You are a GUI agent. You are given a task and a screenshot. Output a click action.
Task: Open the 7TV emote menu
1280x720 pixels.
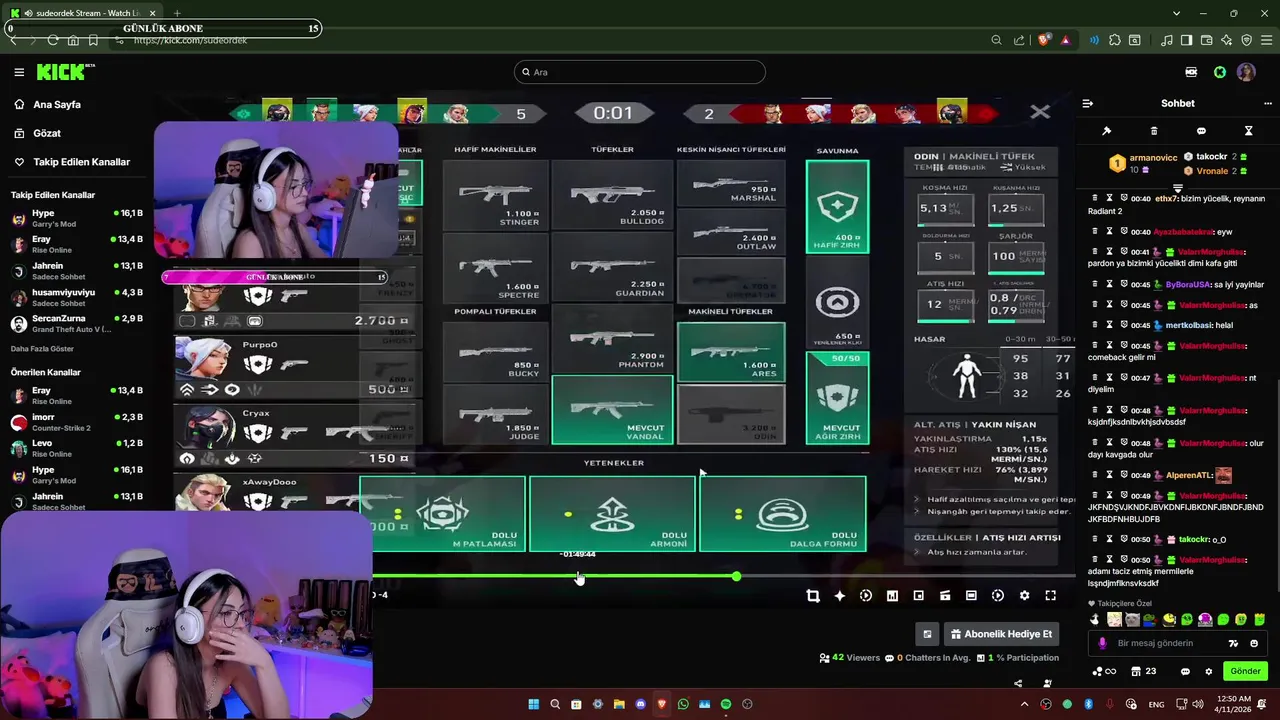tap(1234, 643)
